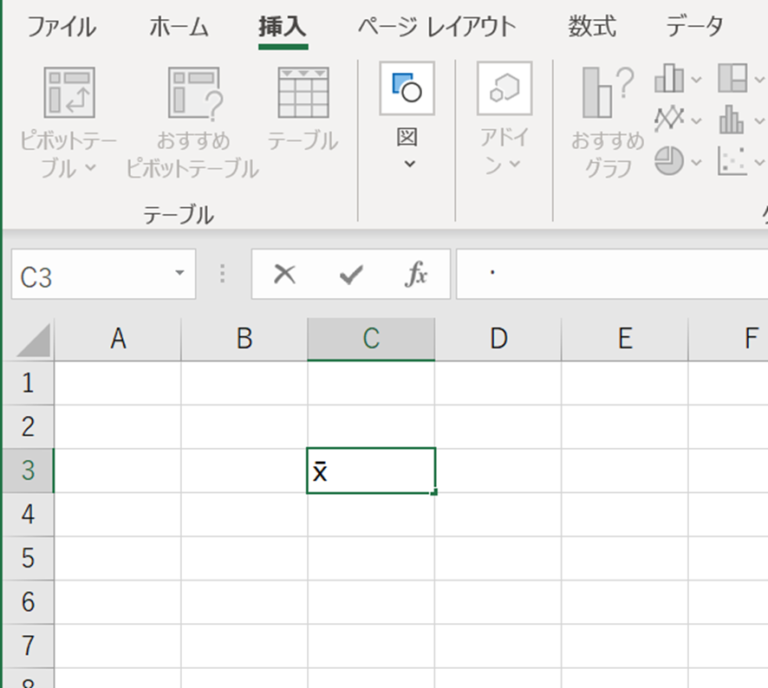Click the PivotTable (ピボットテーブル) icon
This screenshot has width=768, height=688.
[x=69, y=93]
